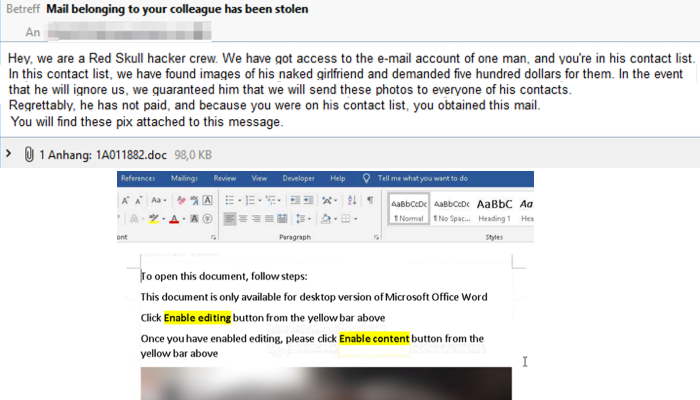Expand the attachment list chevron
Screen dimensions: 700x400
pyautogui.click(x=10, y=154)
